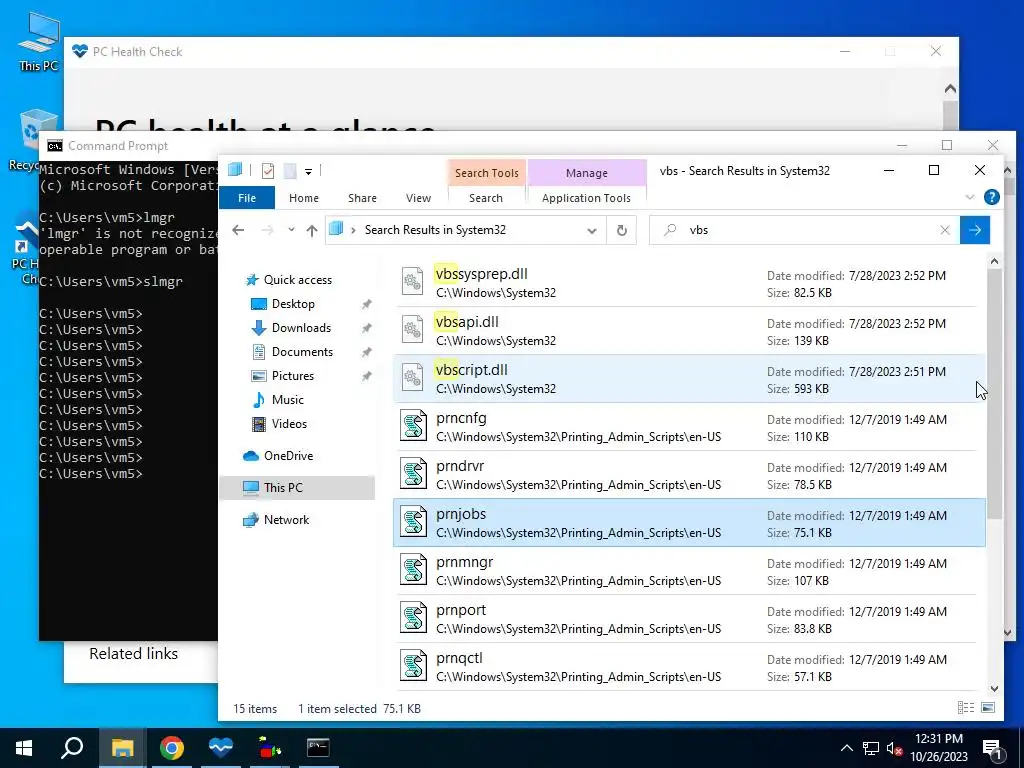The width and height of the screenshot is (1024, 768).
Task: Open OneDrive in navigation pane
Action: pos(288,456)
